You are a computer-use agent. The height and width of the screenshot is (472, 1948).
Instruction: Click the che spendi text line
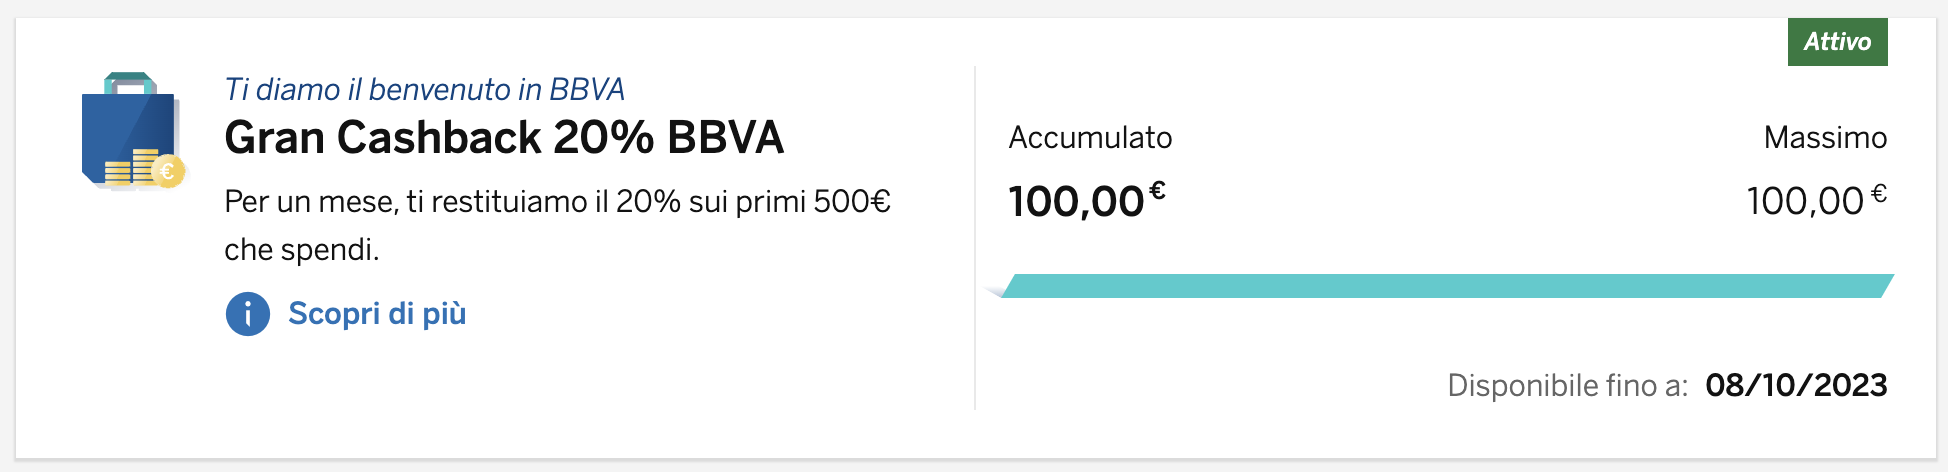tap(301, 250)
